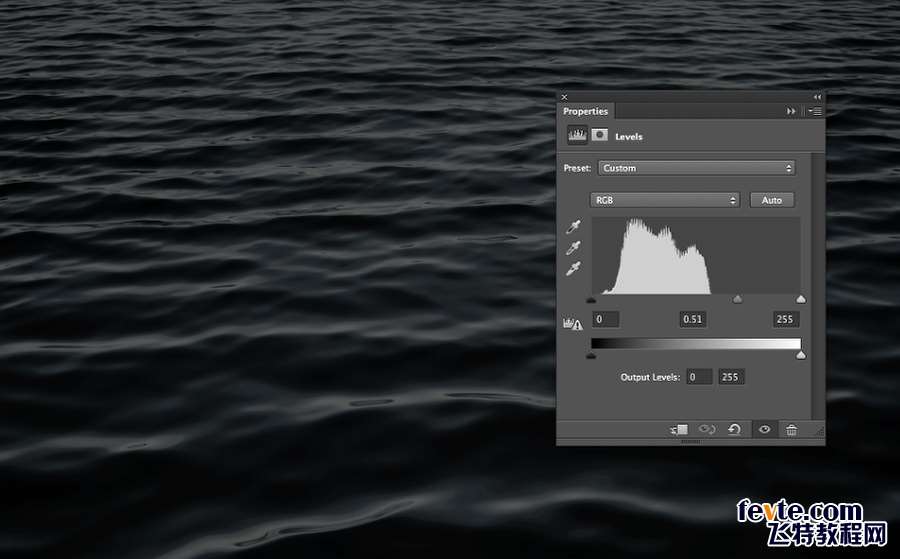
Task: Click the Levels adjustment histogram icon
Action: pos(577,135)
